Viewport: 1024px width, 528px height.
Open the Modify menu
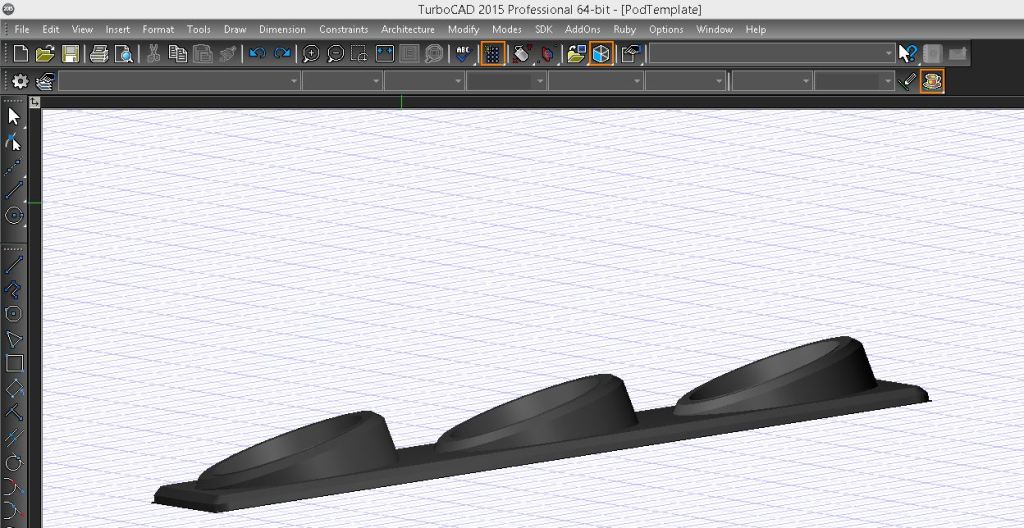click(463, 29)
